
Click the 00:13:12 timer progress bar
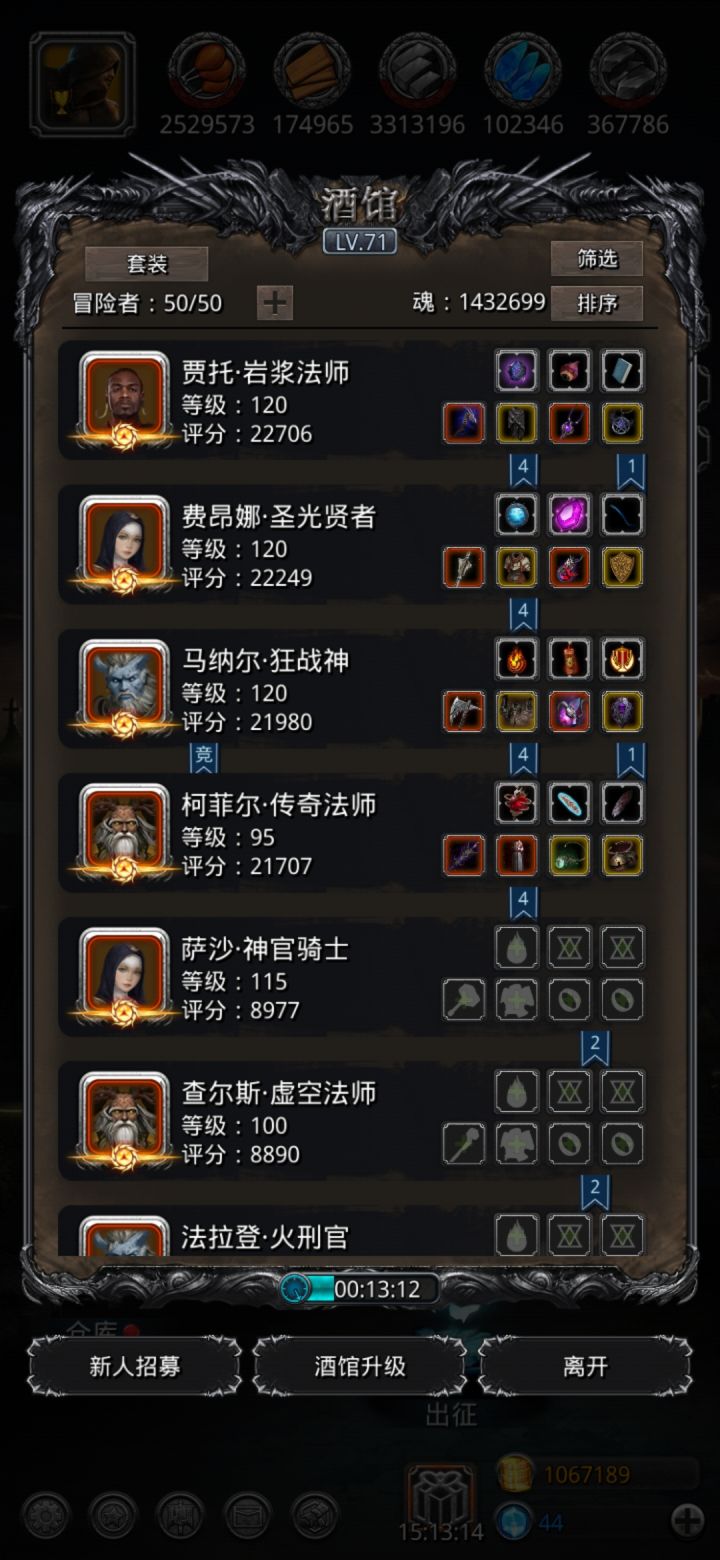359,1289
